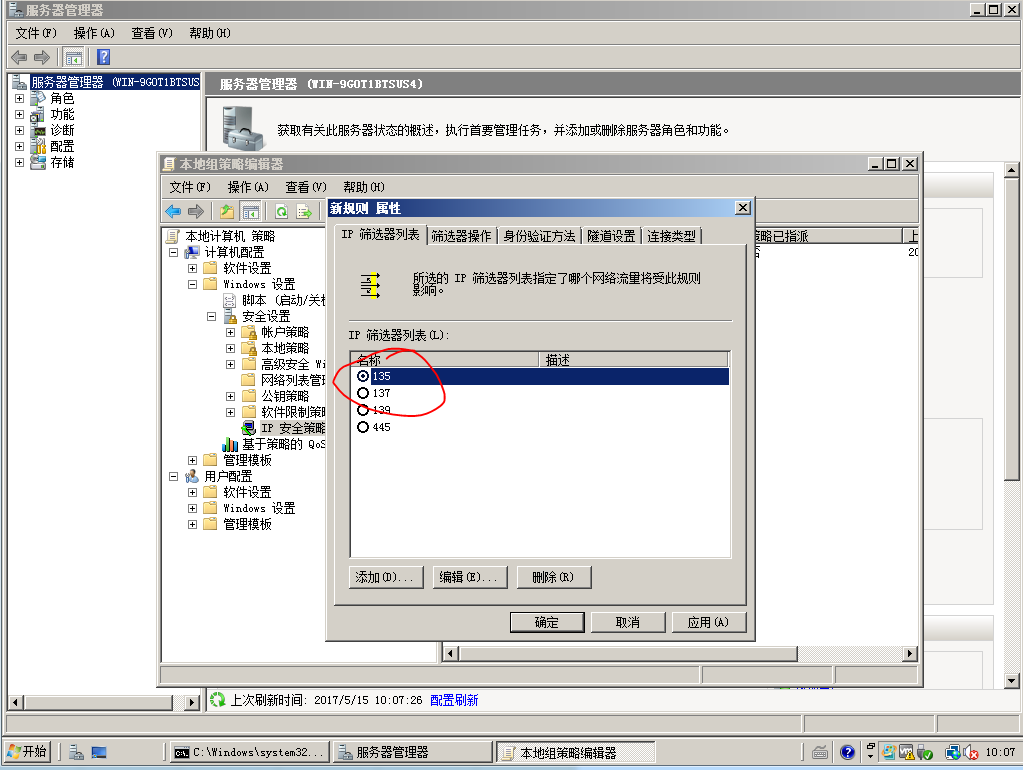Open the 身份验证方法 tab
This screenshot has width=1023, height=770.
pos(539,236)
